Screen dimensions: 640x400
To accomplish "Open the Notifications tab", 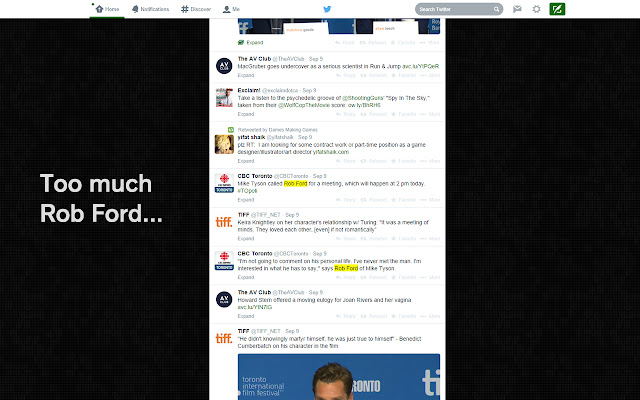I will click(150, 9).
